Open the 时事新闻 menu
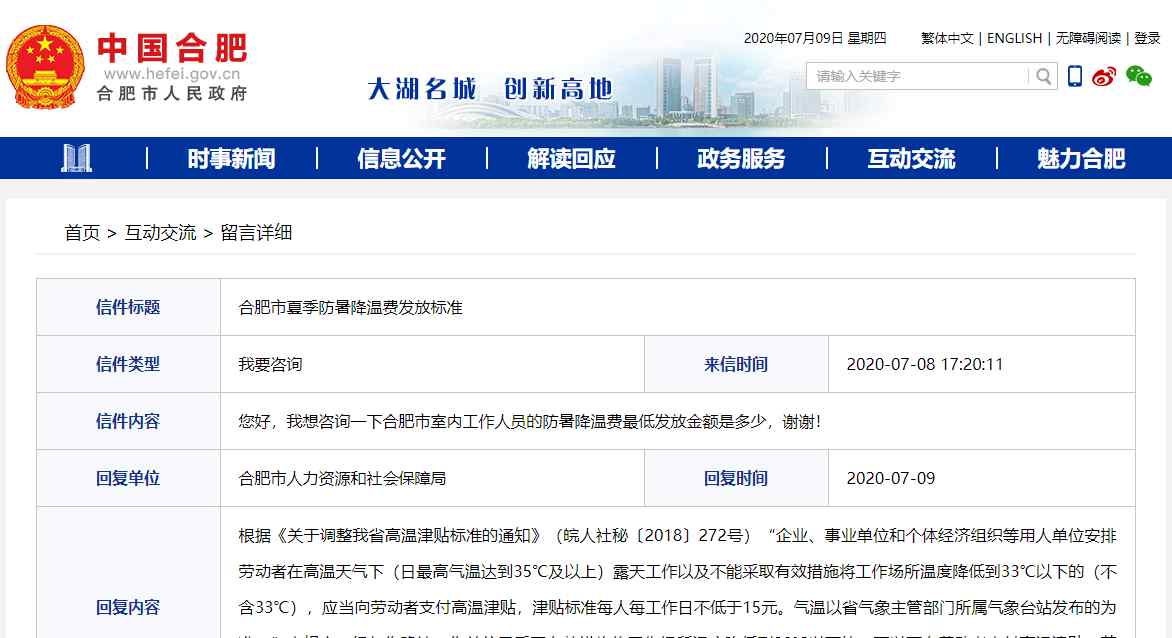1172x638 pixels. (x=232, y=158)
